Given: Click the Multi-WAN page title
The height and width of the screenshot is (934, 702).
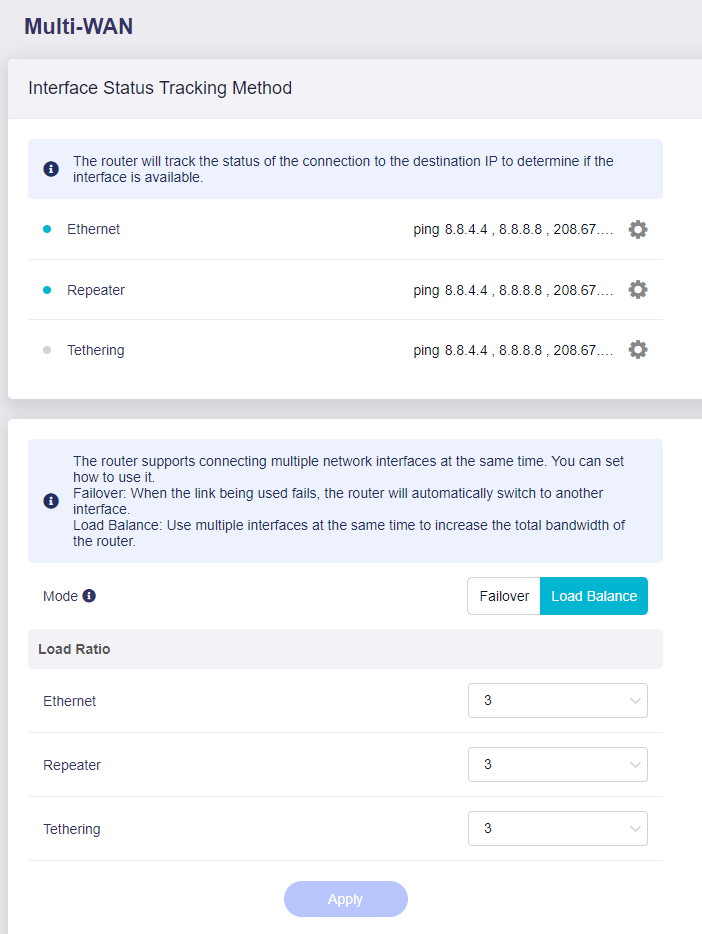Looking at the screenshot, I should point(79,27).
